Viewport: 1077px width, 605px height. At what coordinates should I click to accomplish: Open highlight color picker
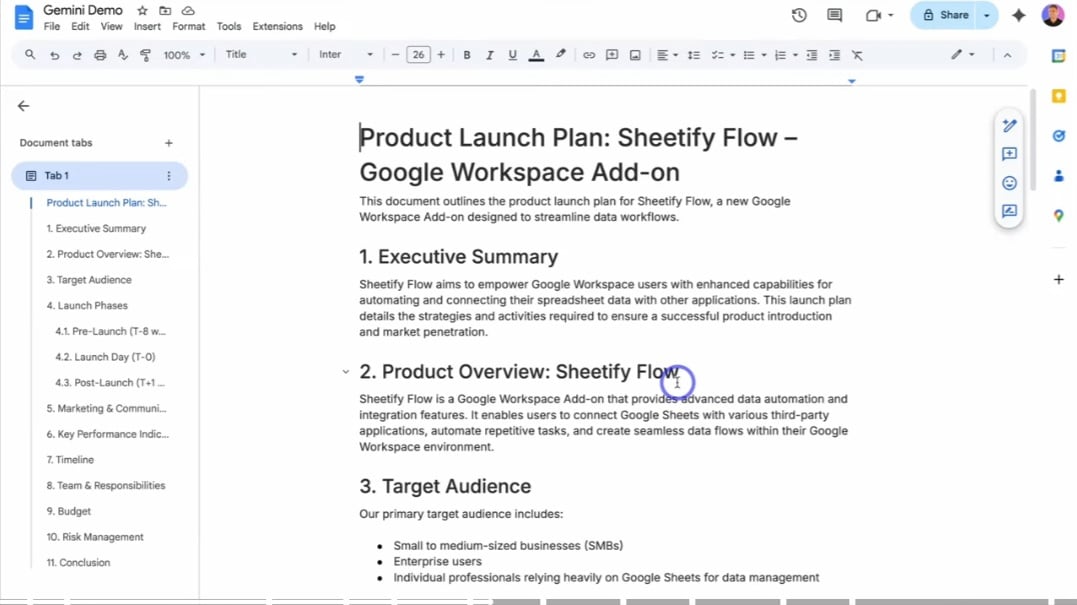click(x=560, y=55)
